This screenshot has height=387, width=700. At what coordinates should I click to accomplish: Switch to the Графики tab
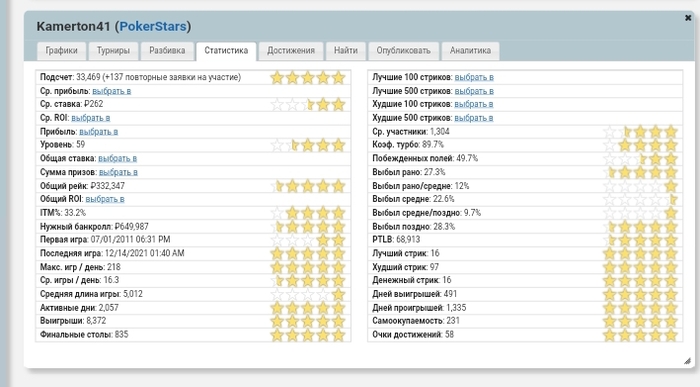coord(61,51)
